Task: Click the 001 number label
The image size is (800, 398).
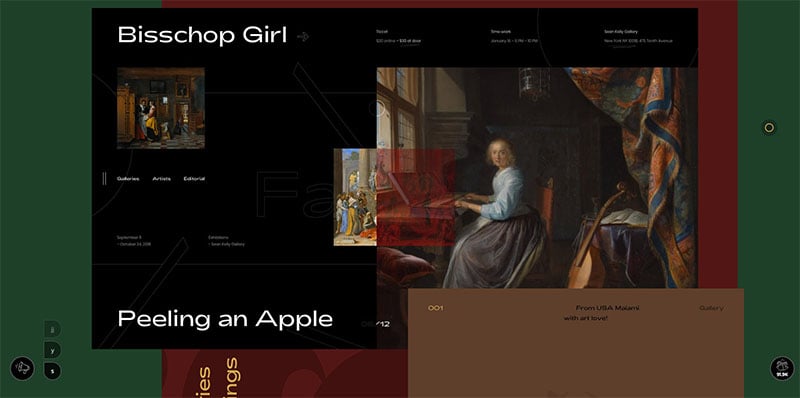Action: pyautogui.click(x=435, y=308)
